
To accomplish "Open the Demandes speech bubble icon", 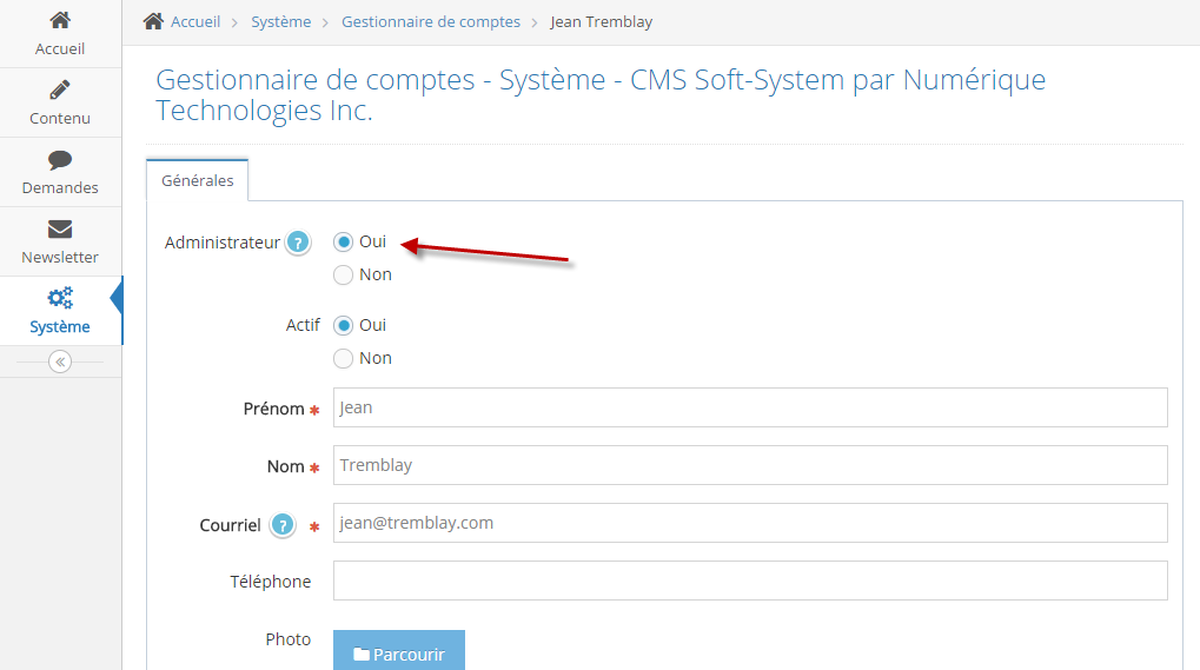I will (60, 160).
